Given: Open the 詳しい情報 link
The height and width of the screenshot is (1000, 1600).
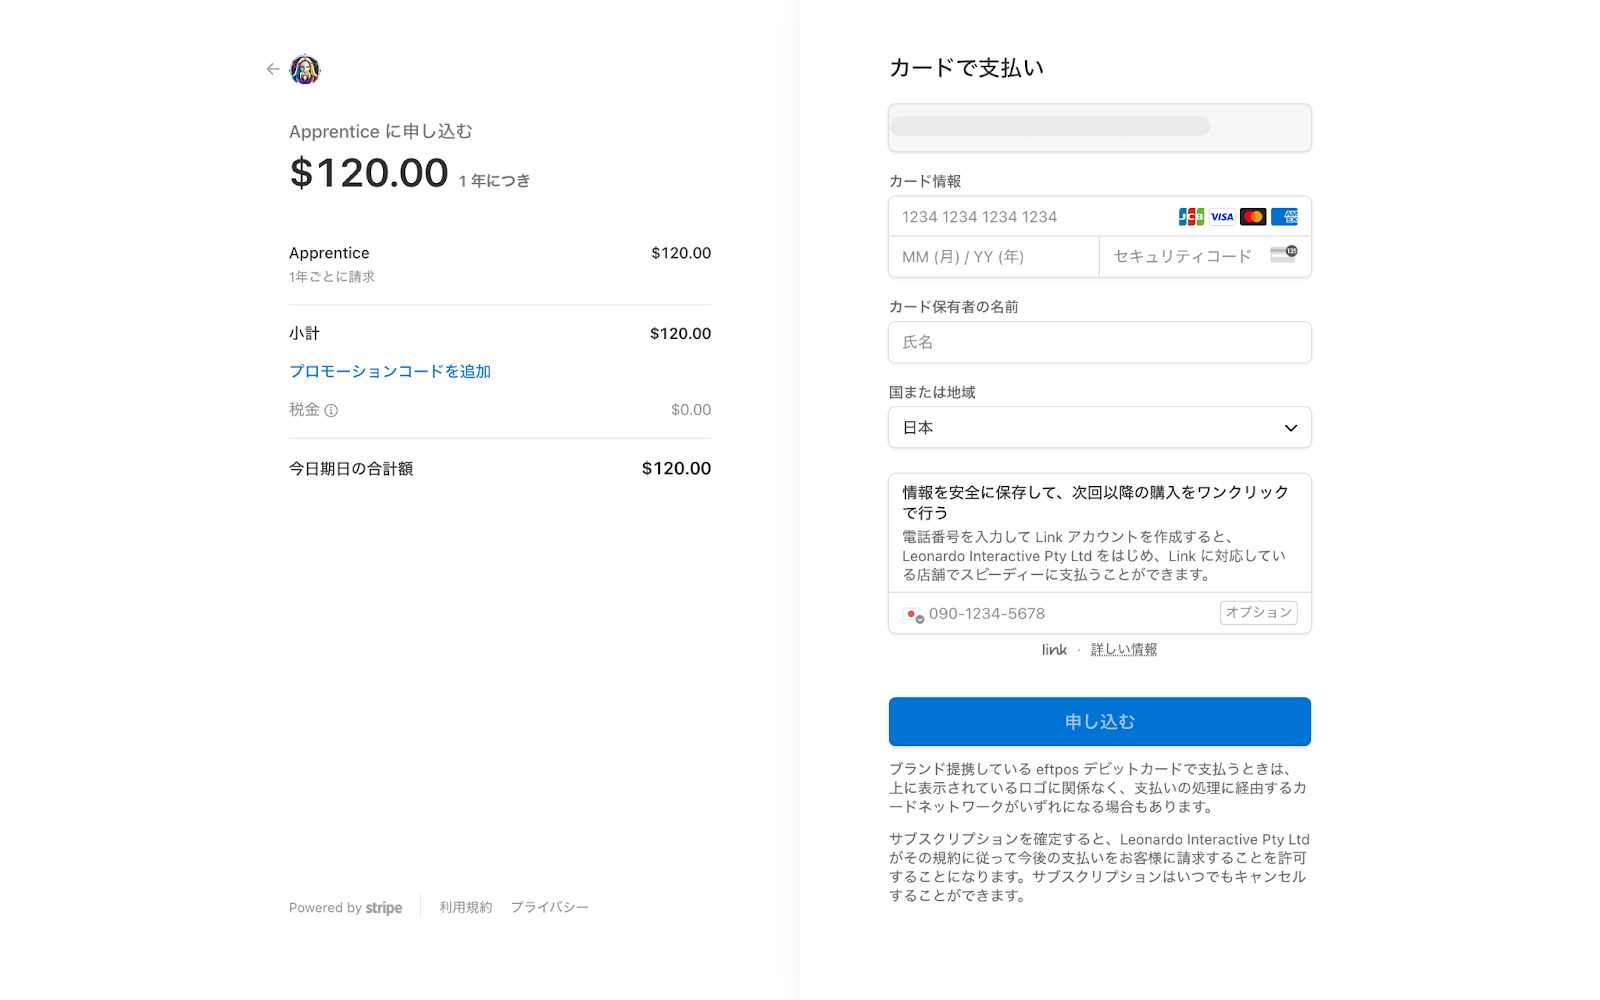Looking at the screenshot, I should pyautogui.click(x=1124, y=650).
